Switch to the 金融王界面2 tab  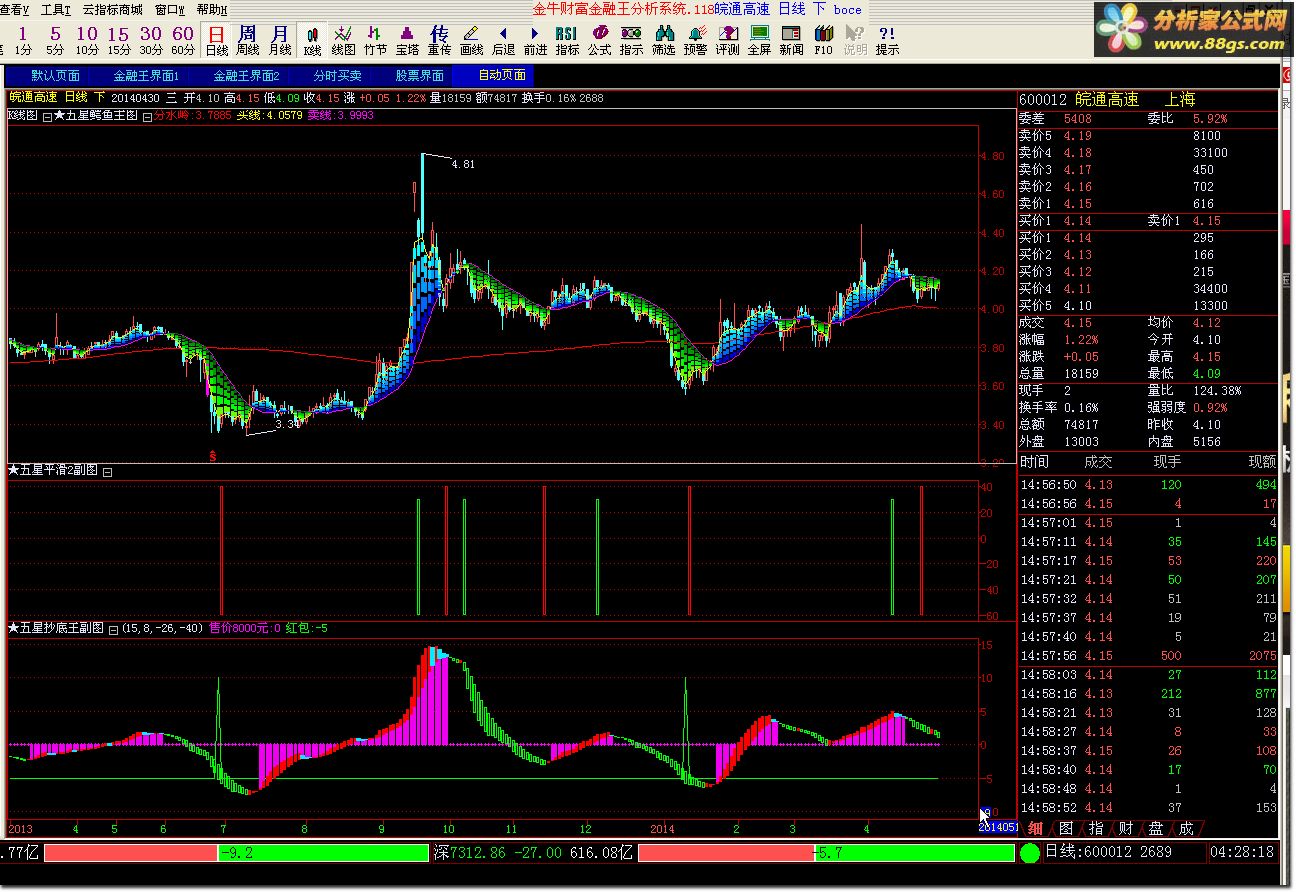point(246,75)
